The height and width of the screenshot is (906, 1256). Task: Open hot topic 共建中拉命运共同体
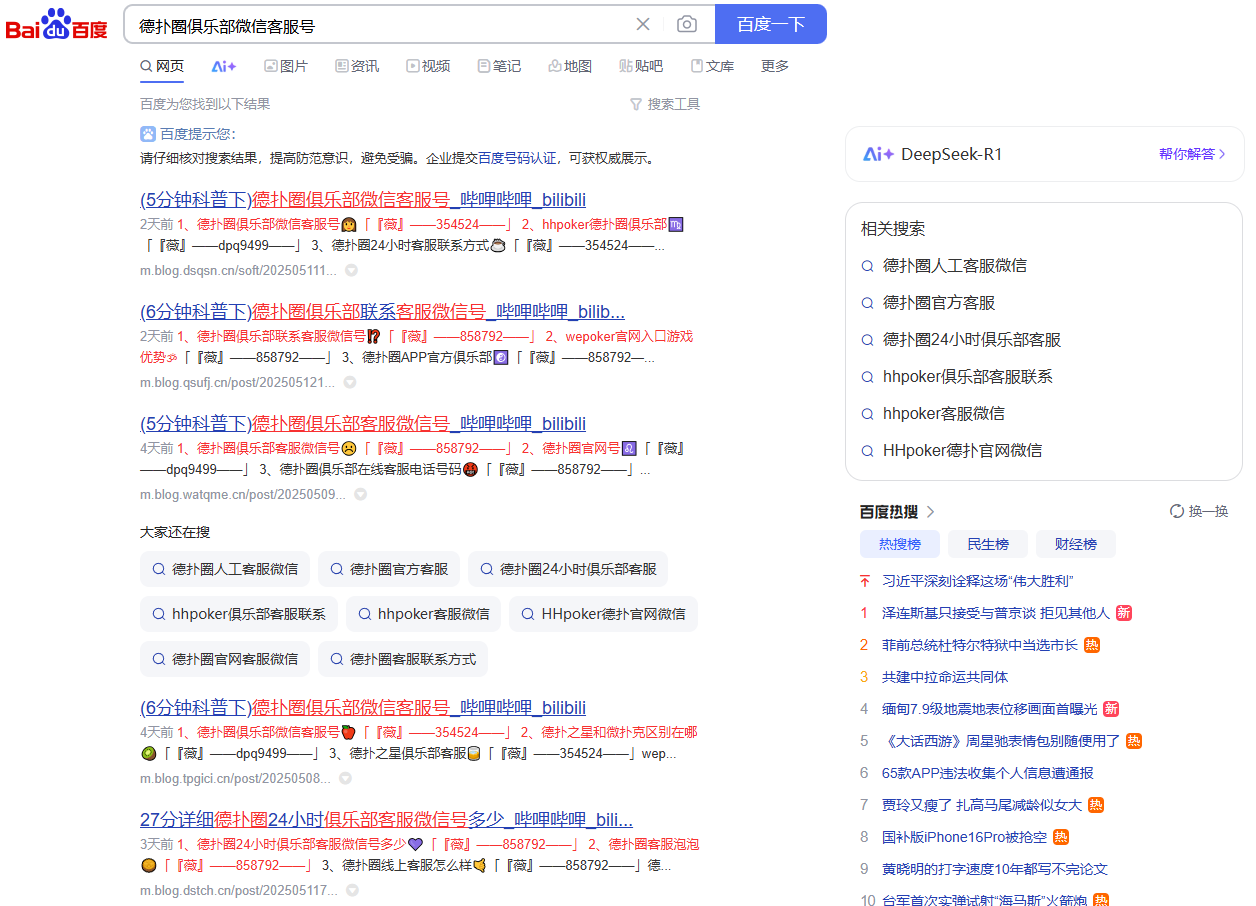[945, 677]
